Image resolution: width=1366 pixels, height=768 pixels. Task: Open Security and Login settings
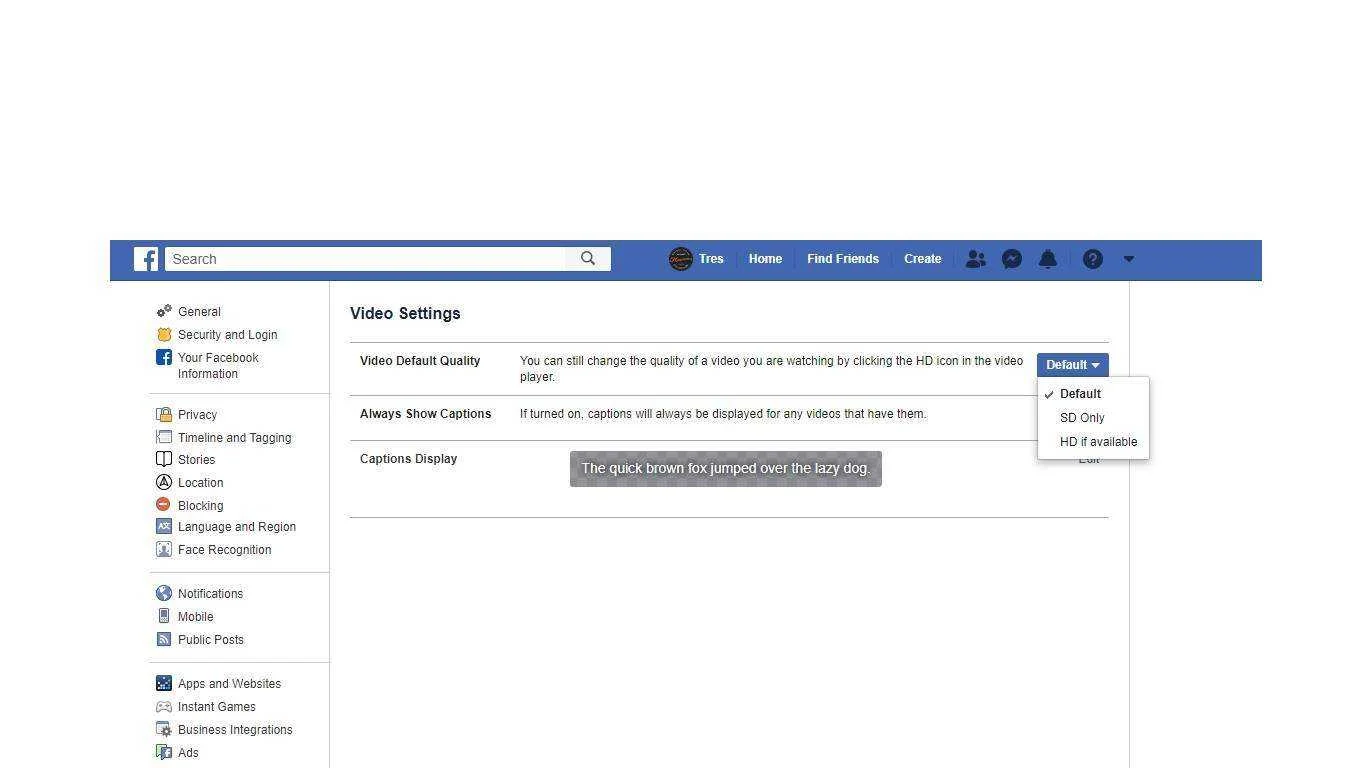pyautogui.click(x=227, y=335)
